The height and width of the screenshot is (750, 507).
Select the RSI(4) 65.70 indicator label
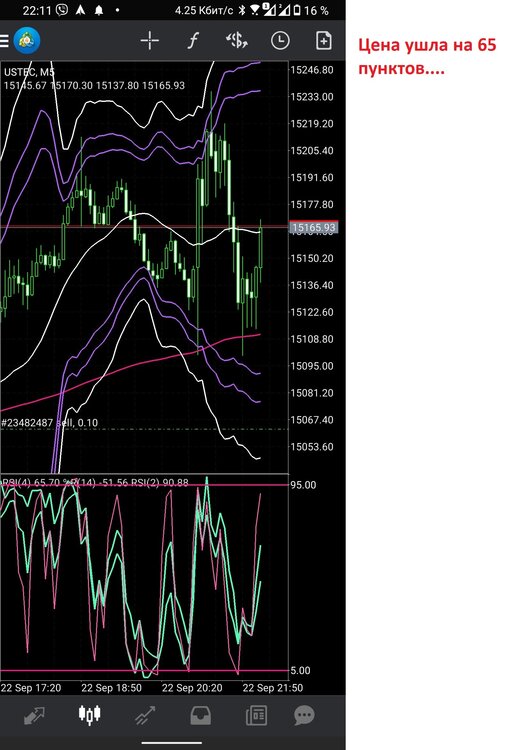pyautogui.click(x=30, y=483)
